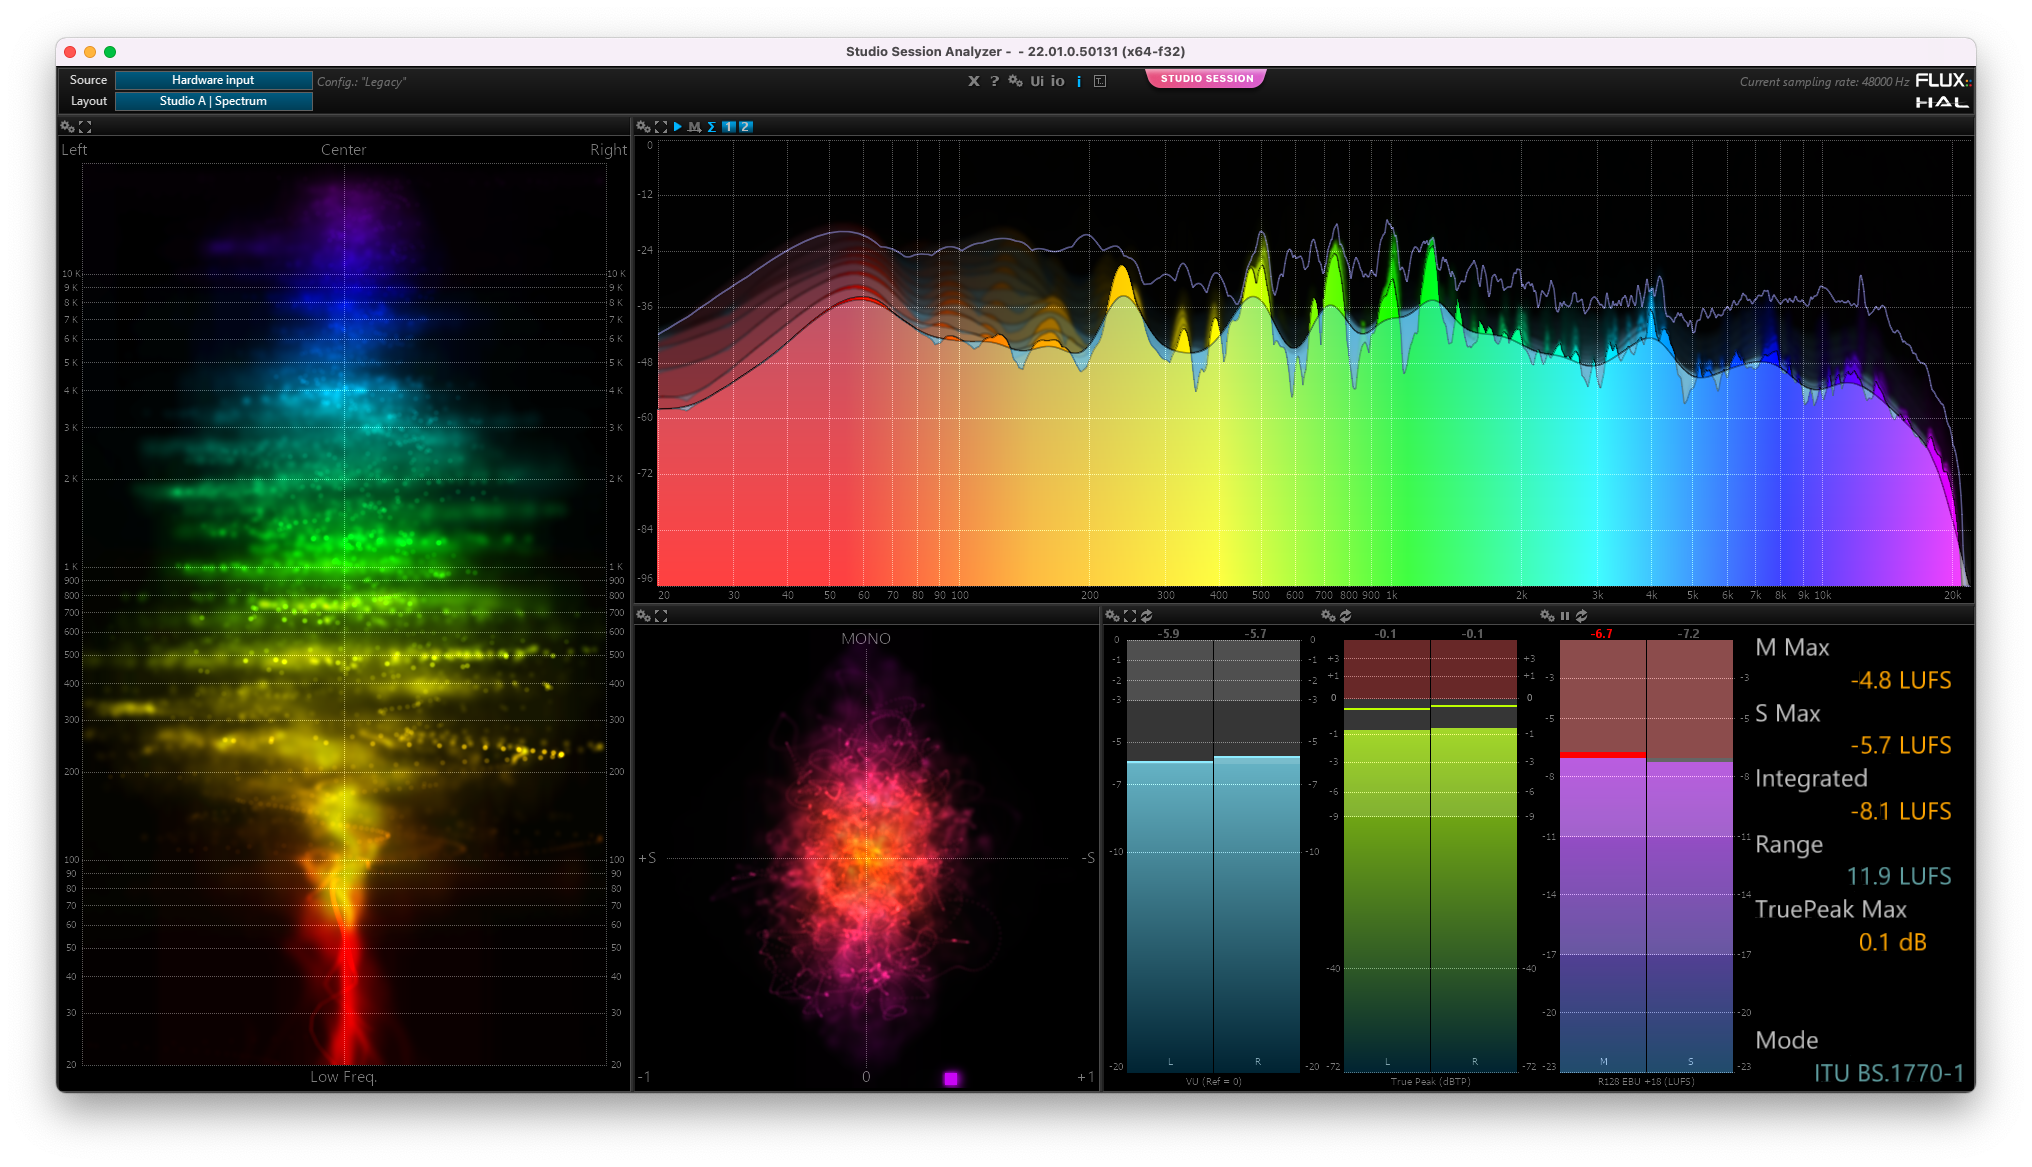Click the blue info 'i' icon
This screenshot has height=1167, width=2032.
click(1078, 81)
